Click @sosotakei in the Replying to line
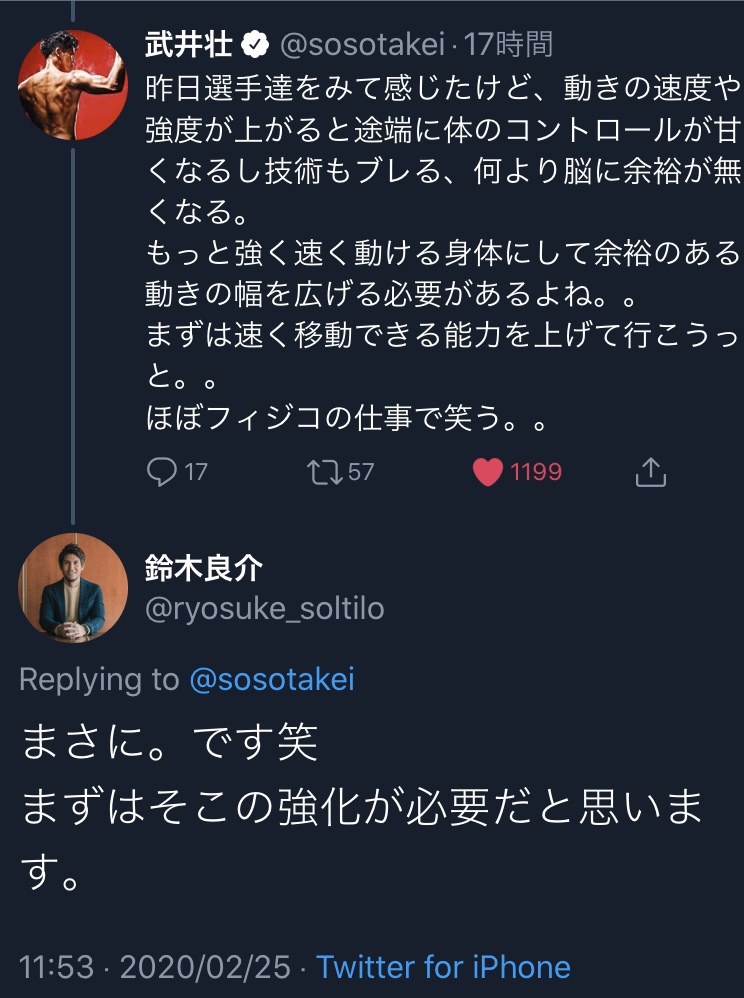Screen dimensions: 744x998 click(272, 680)
